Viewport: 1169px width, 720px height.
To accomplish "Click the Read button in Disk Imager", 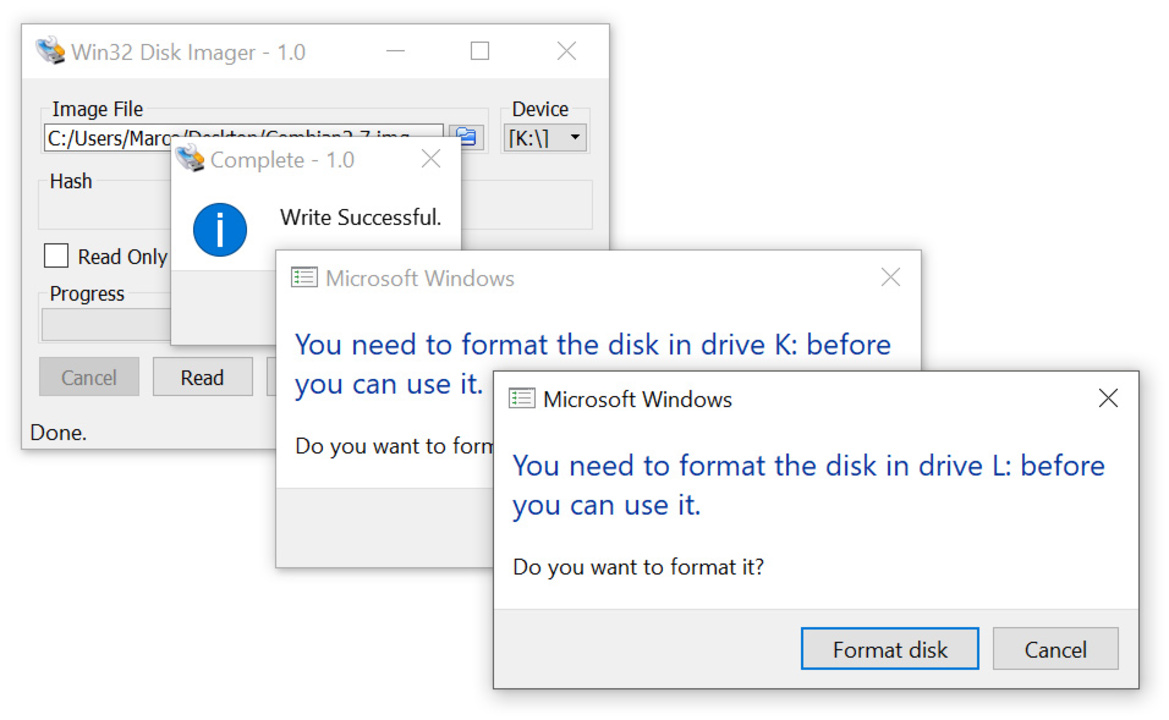I will click(x=202, y=377).
